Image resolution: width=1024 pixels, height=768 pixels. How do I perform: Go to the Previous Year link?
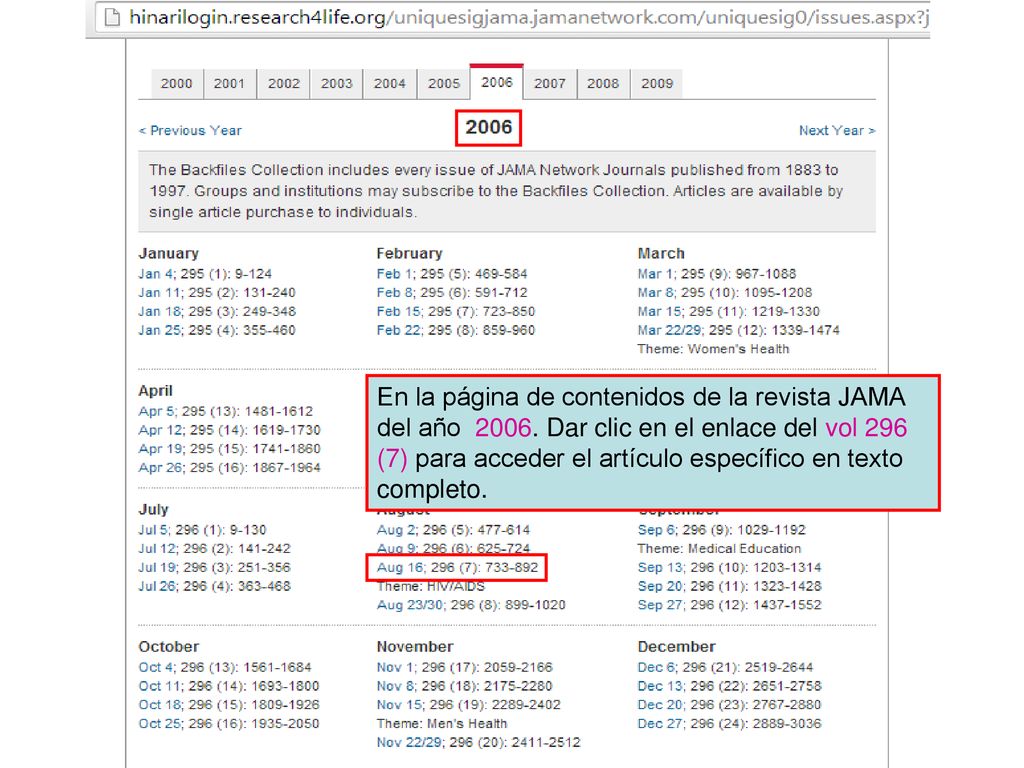pos(190,131)
